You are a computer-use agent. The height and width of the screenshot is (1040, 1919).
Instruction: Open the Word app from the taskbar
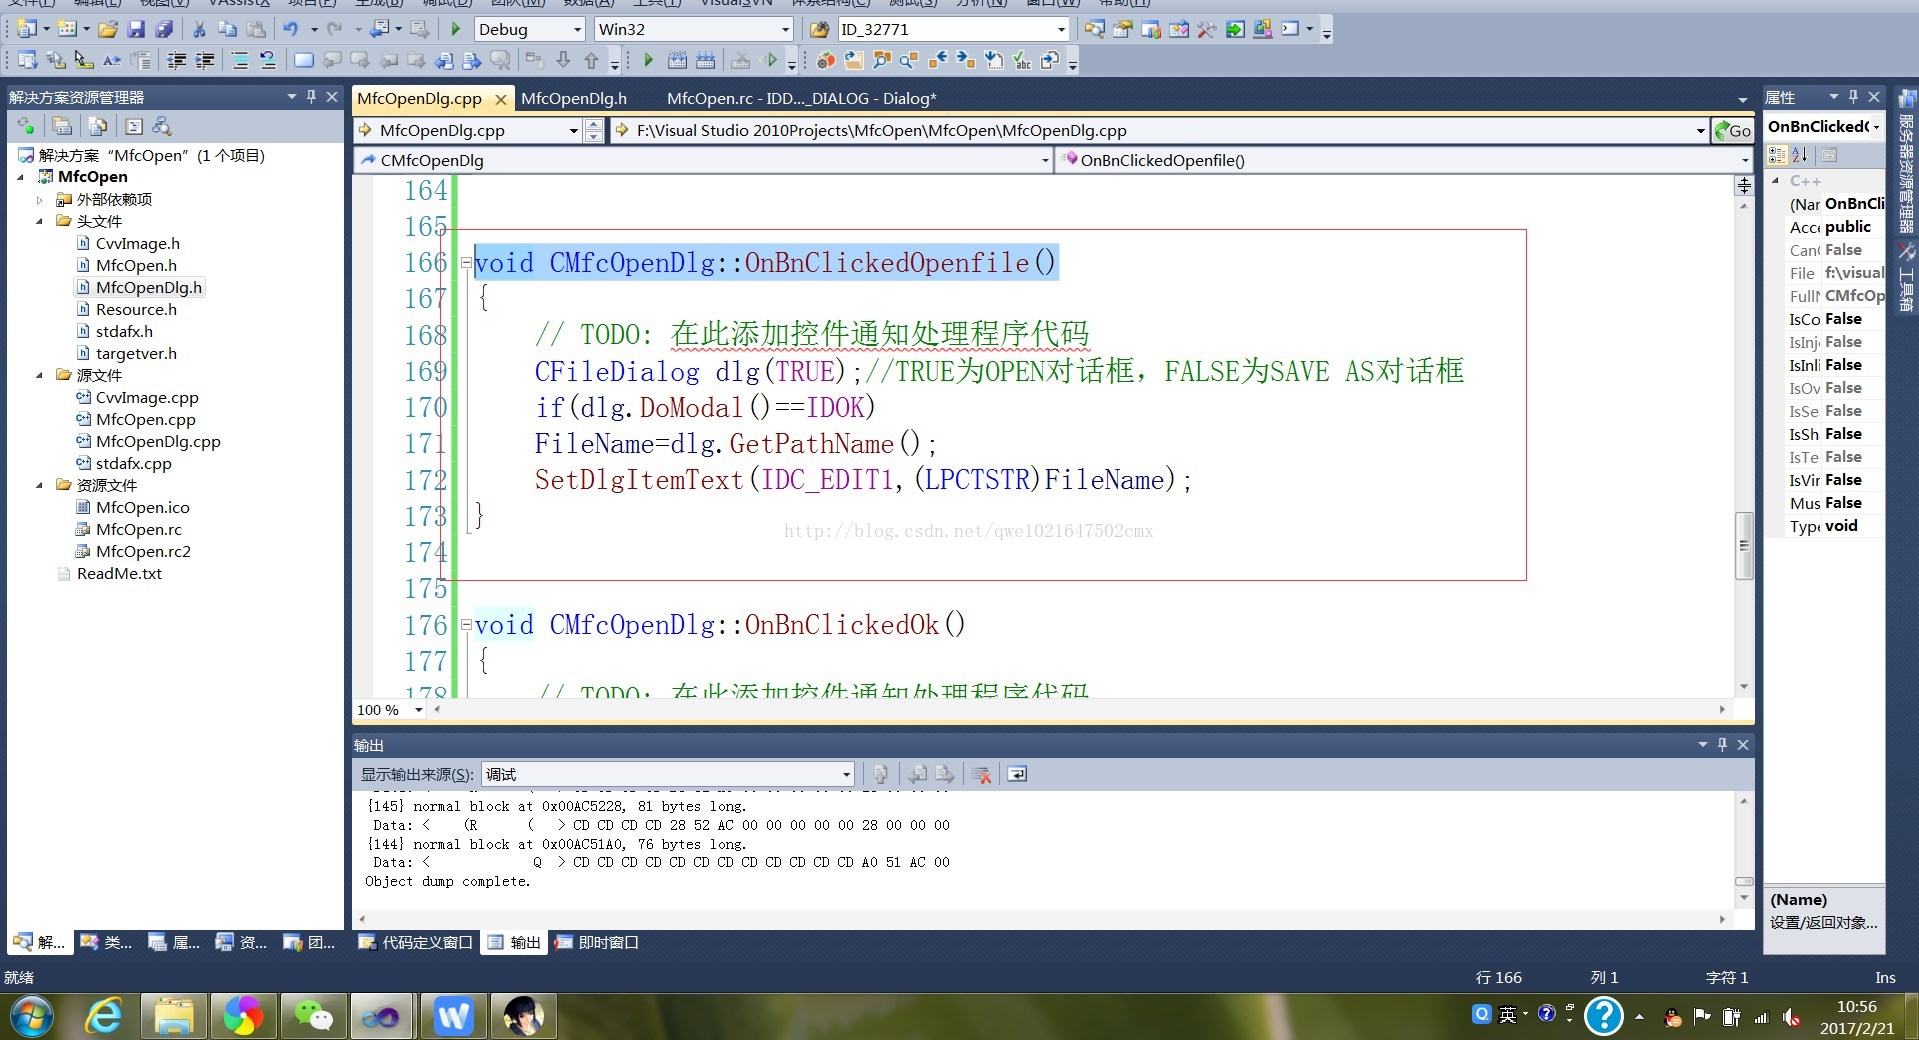(453, 1017)
